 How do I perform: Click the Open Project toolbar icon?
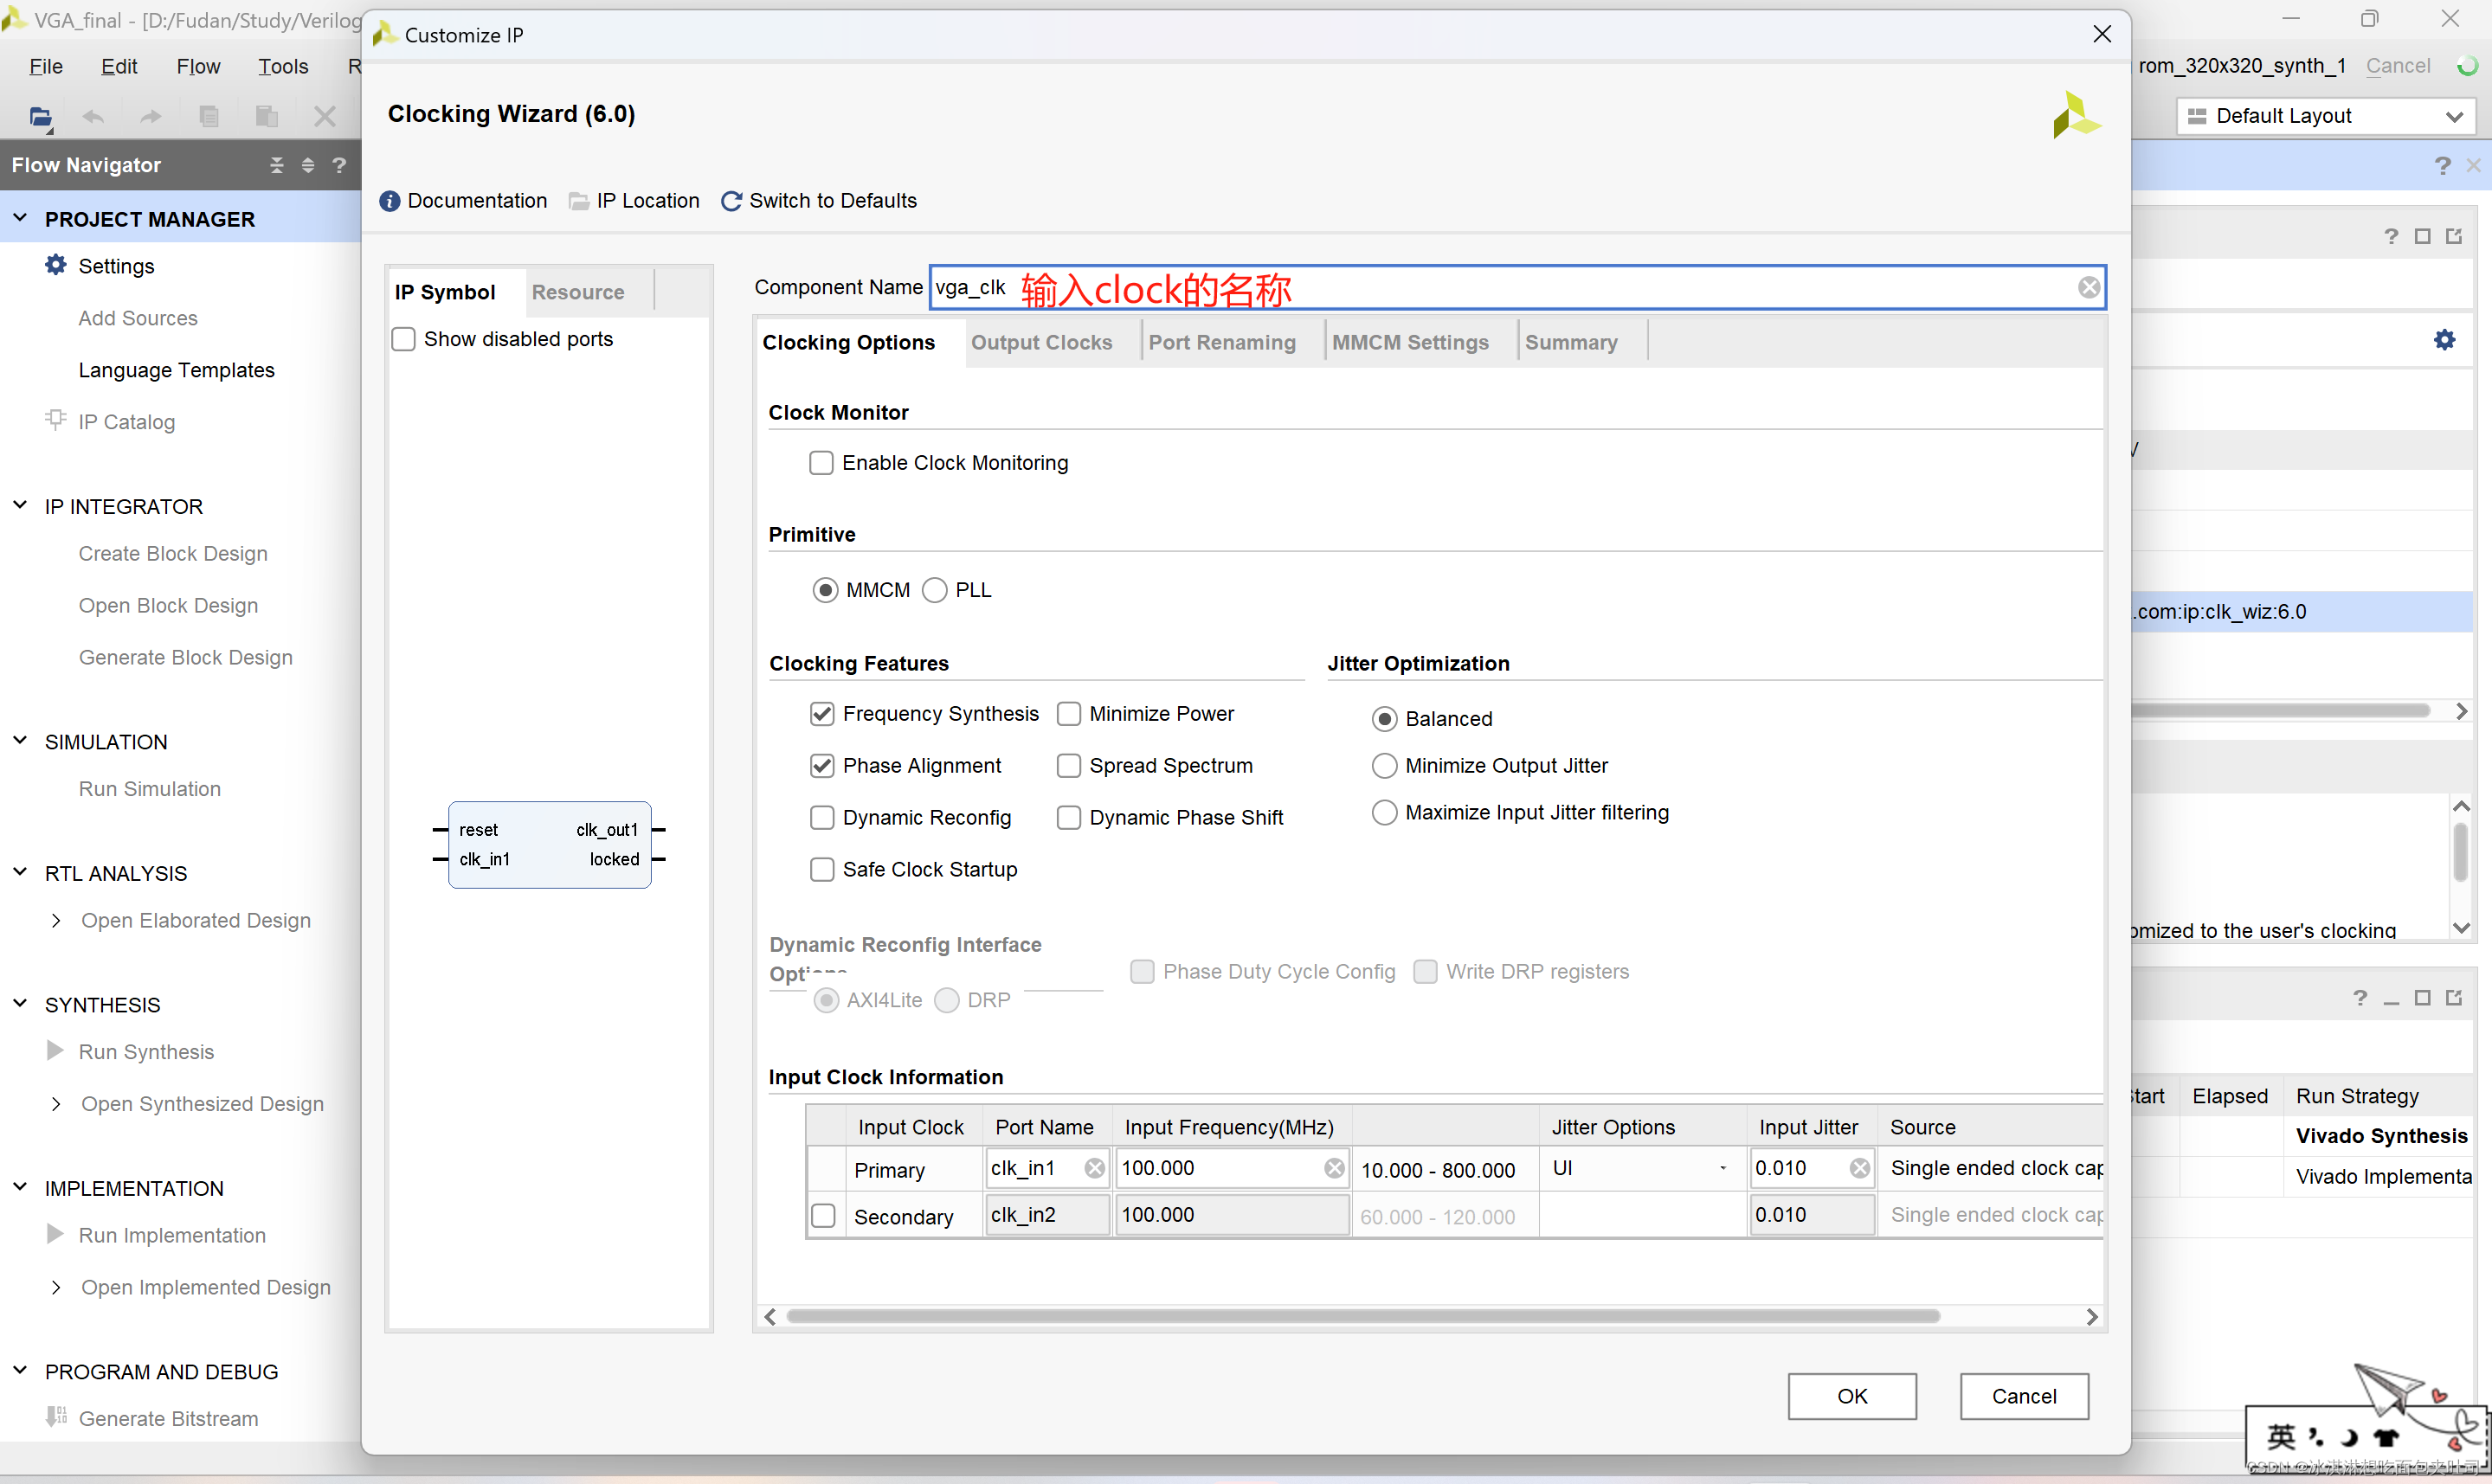(40, 117)
